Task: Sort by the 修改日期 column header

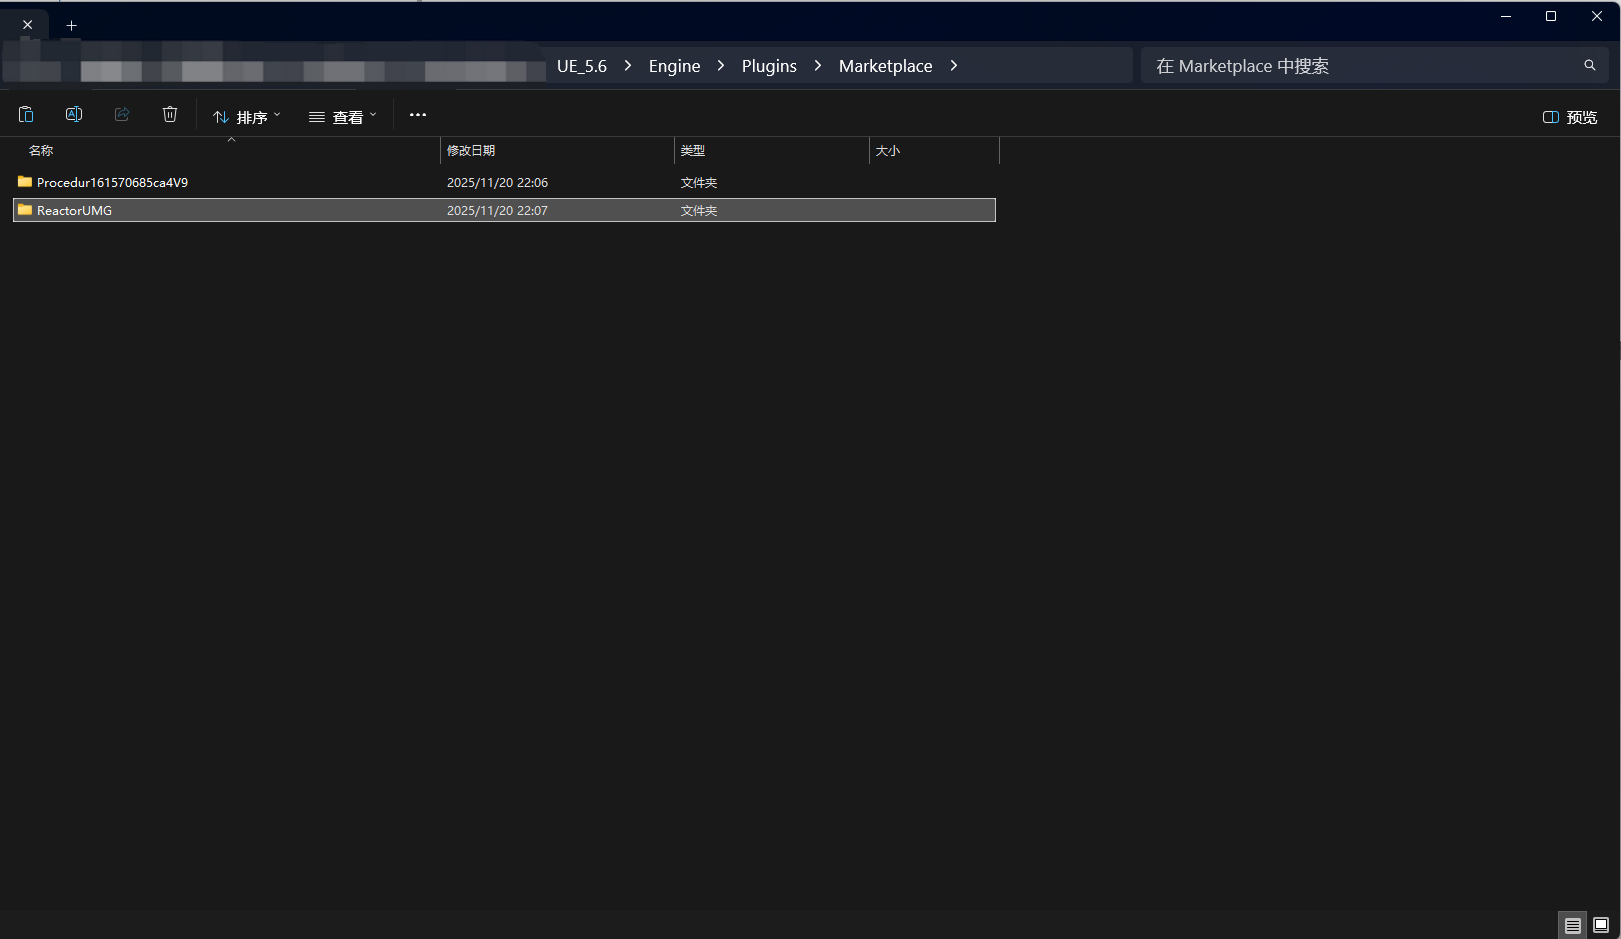Action: click(x=471, y=151)
